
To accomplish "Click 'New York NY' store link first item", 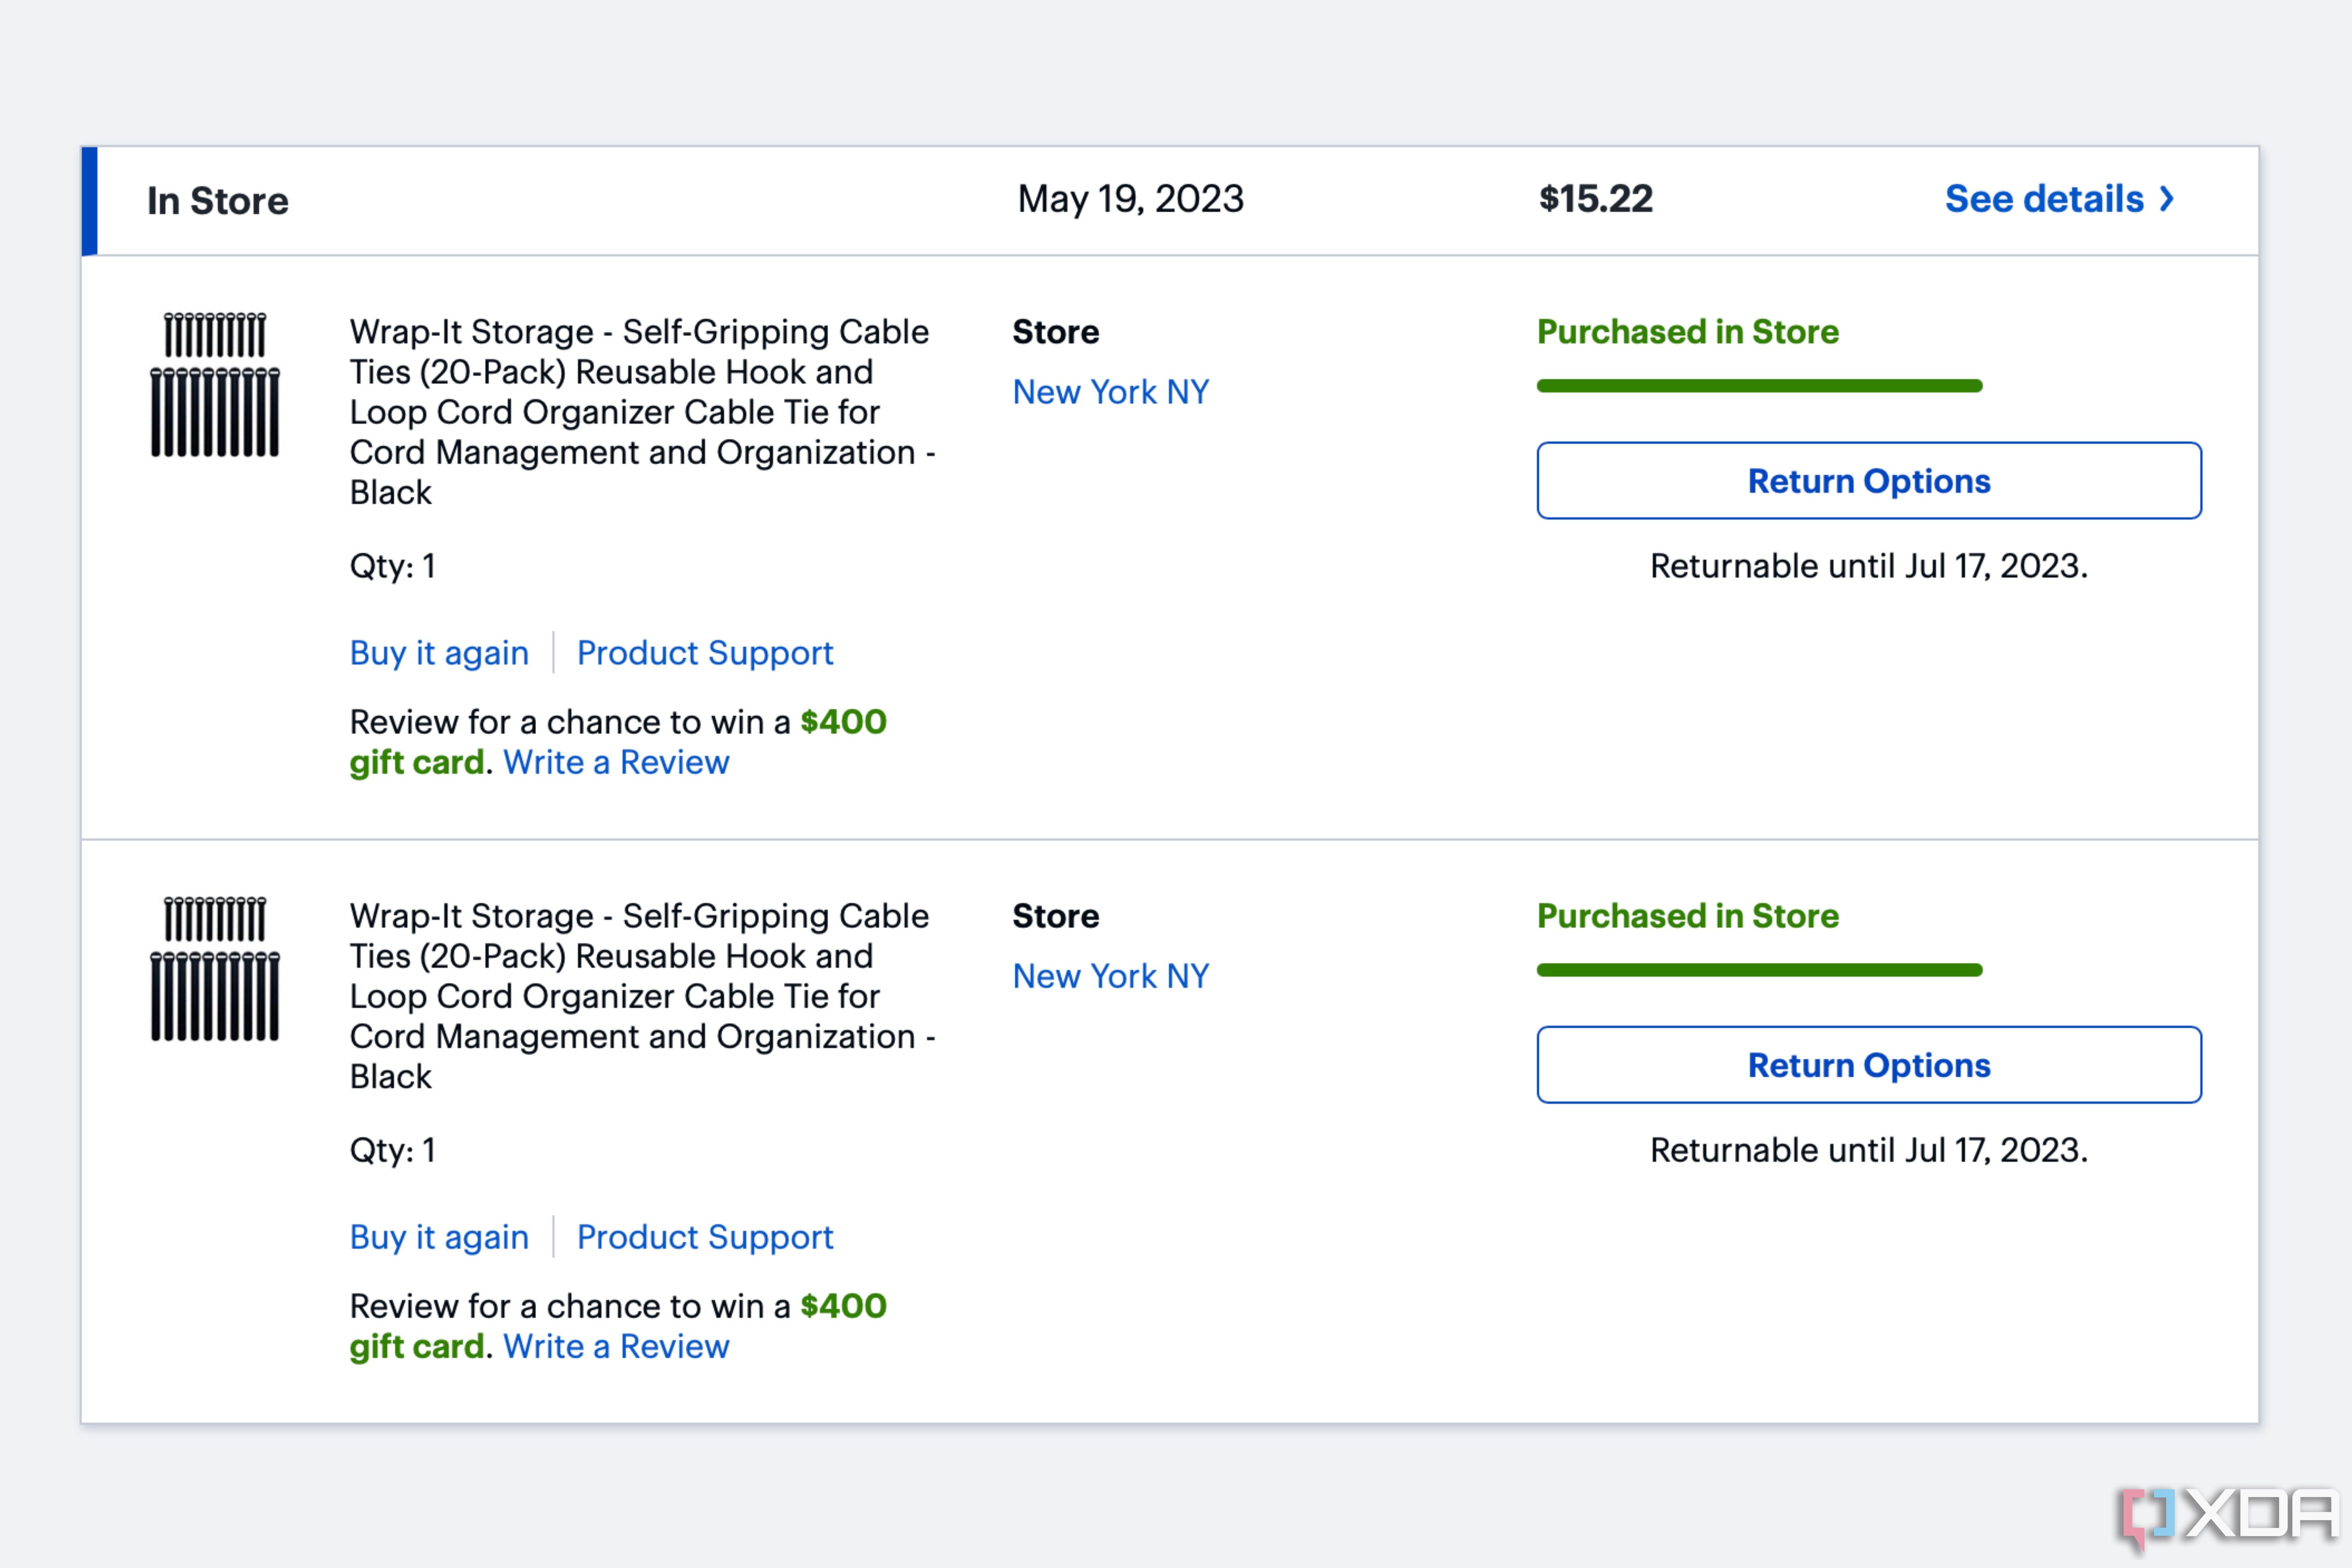I will pos(1109,388).
